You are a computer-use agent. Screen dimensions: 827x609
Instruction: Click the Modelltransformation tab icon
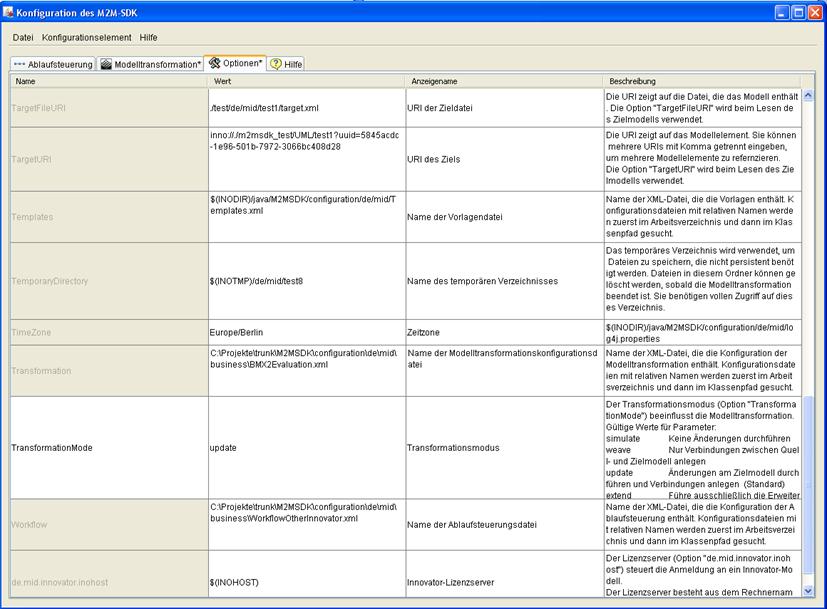105,64
